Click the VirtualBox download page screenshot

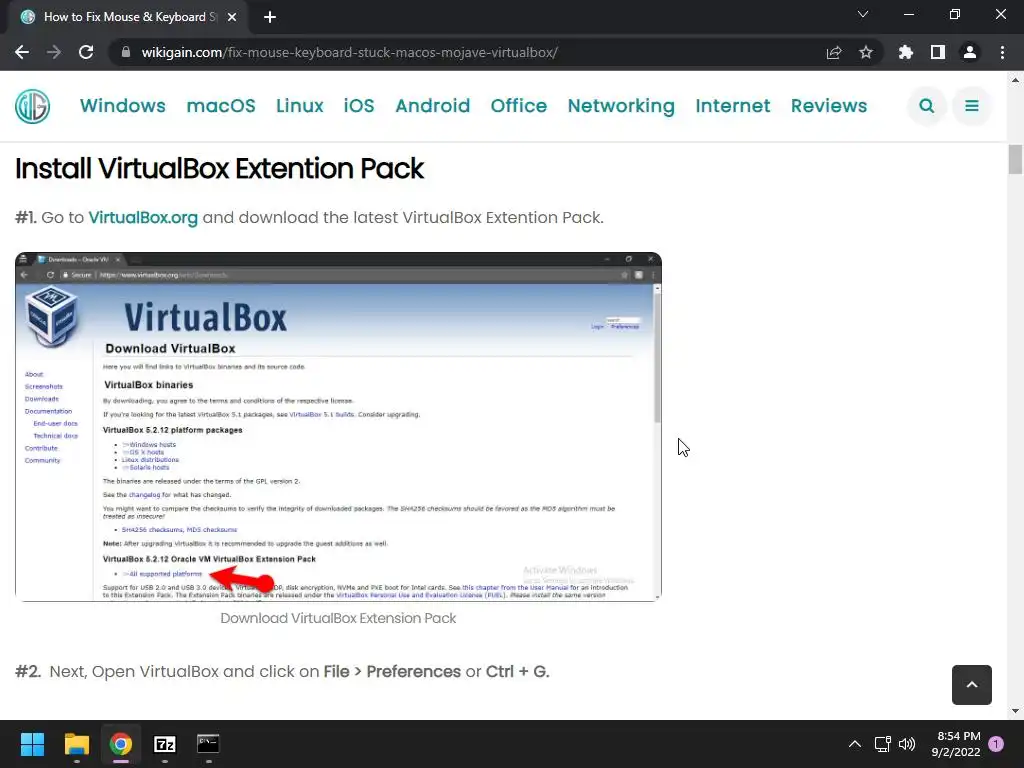338,426
